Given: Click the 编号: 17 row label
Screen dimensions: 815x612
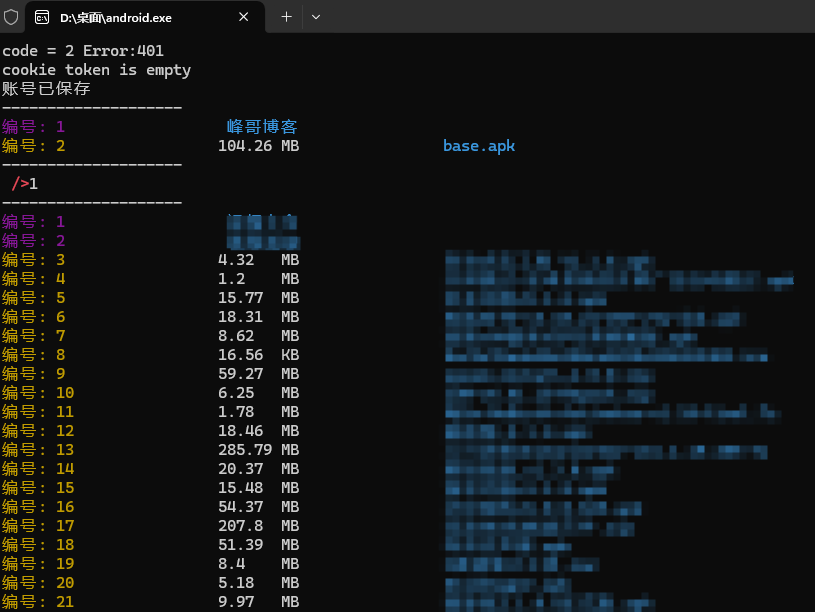Looking at the screenshot, I should 38,526.
